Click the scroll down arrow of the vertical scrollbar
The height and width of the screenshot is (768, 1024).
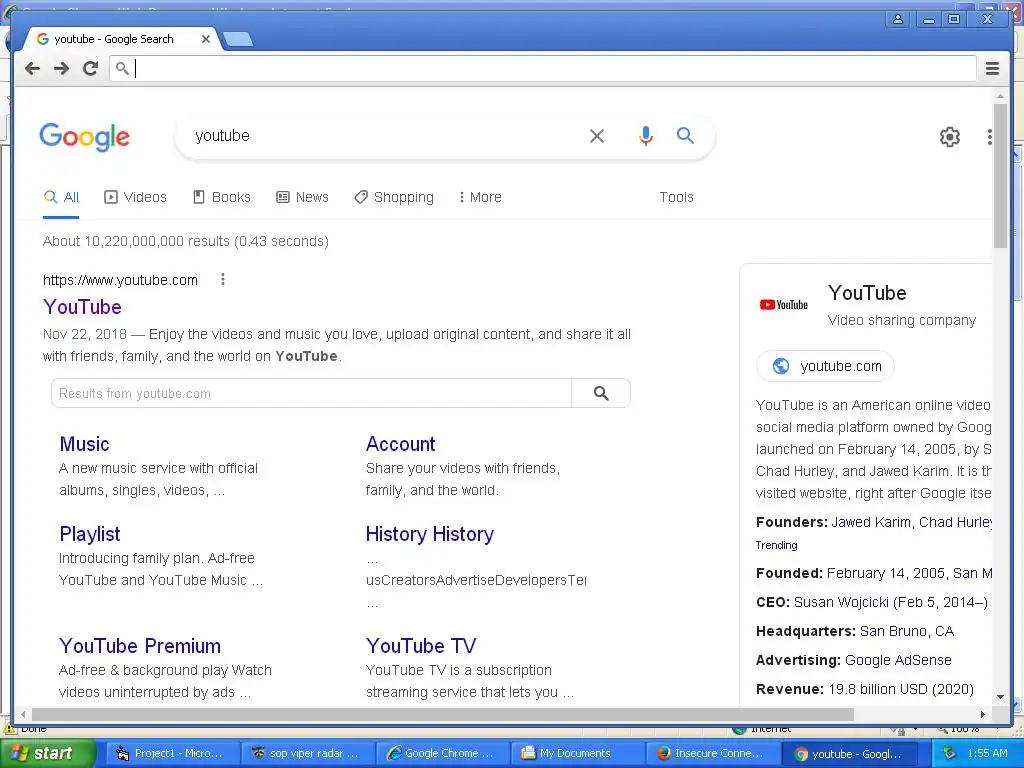point(1000,697)
